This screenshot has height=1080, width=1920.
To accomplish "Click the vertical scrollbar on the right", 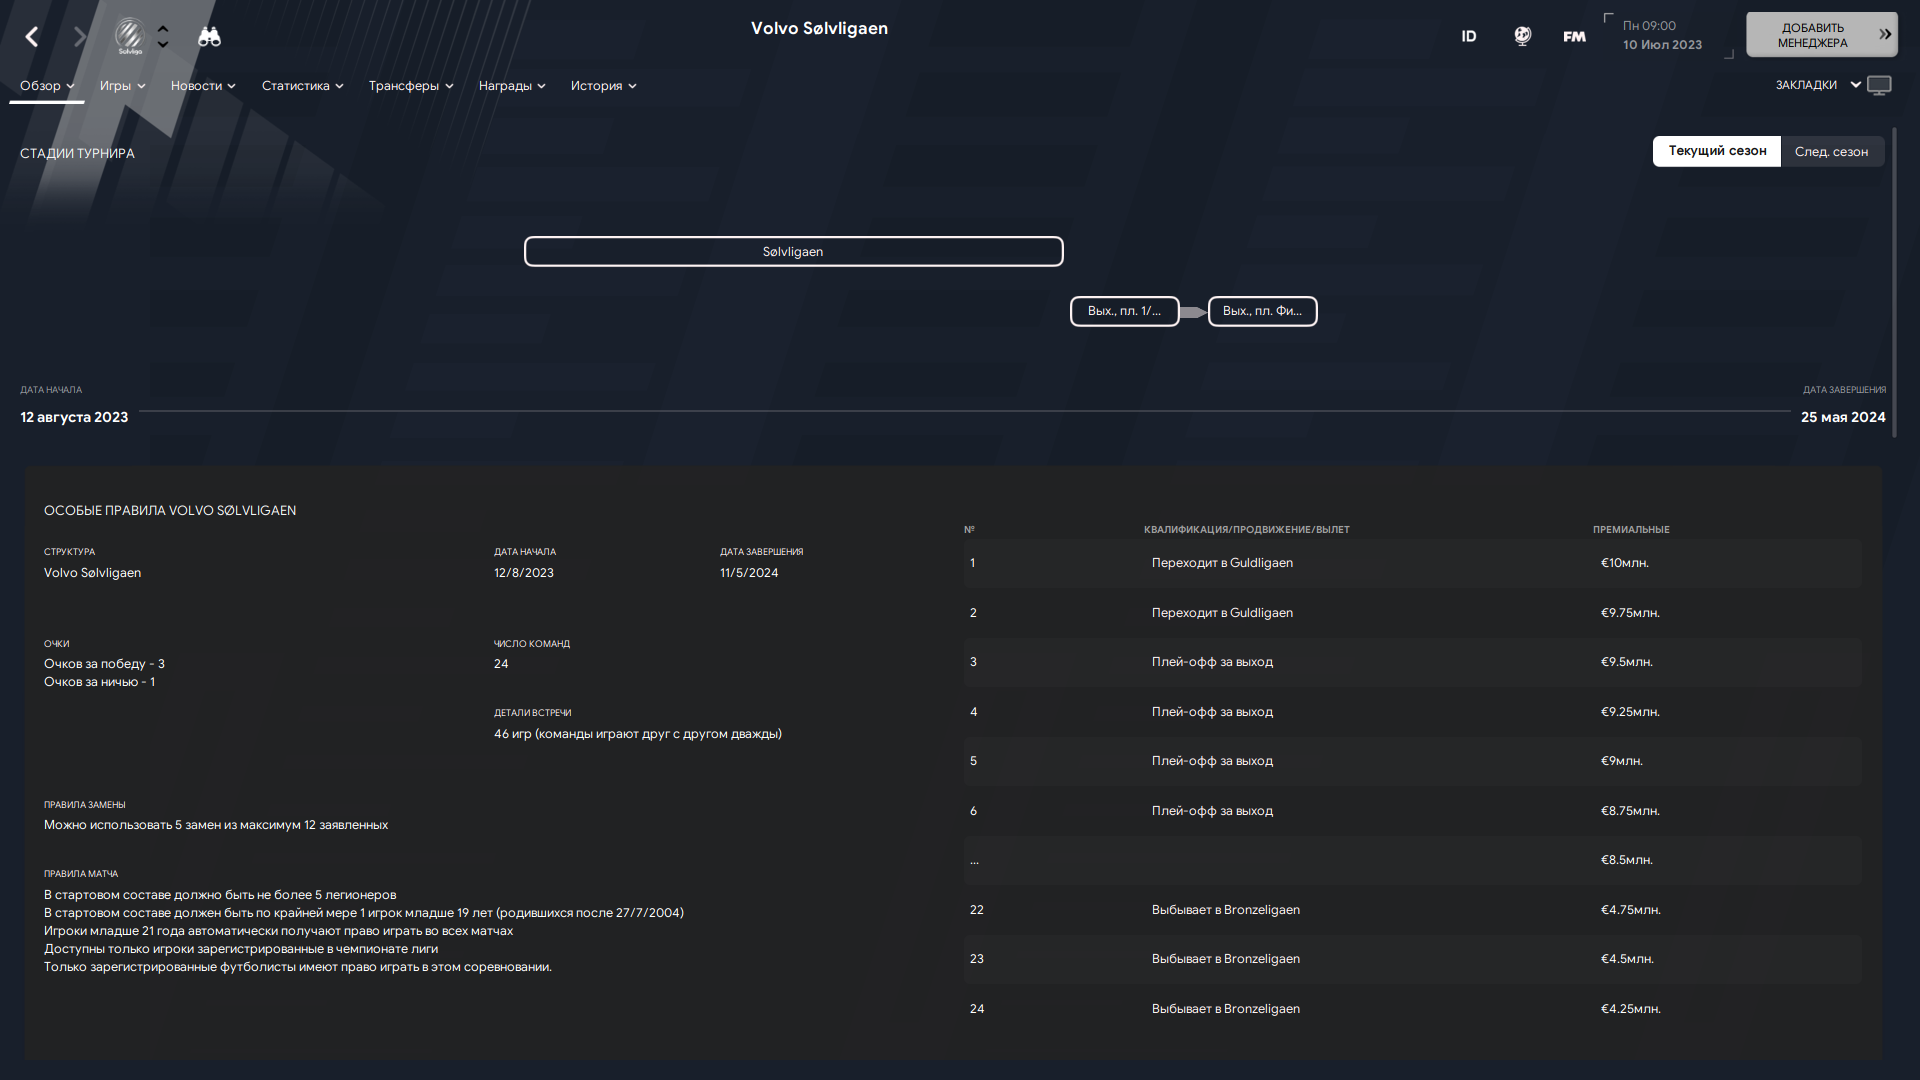I will [x=1894, y=282].
